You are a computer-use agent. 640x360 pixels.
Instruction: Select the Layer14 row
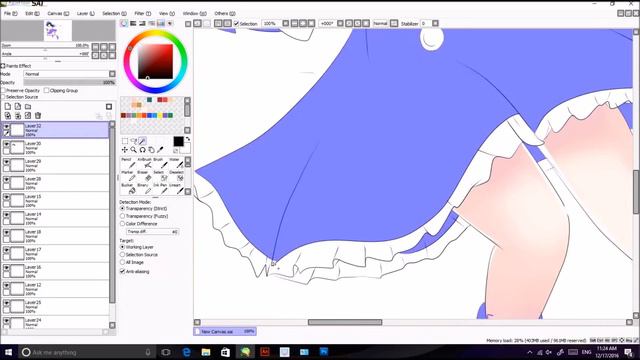click(x=56, y=218)
